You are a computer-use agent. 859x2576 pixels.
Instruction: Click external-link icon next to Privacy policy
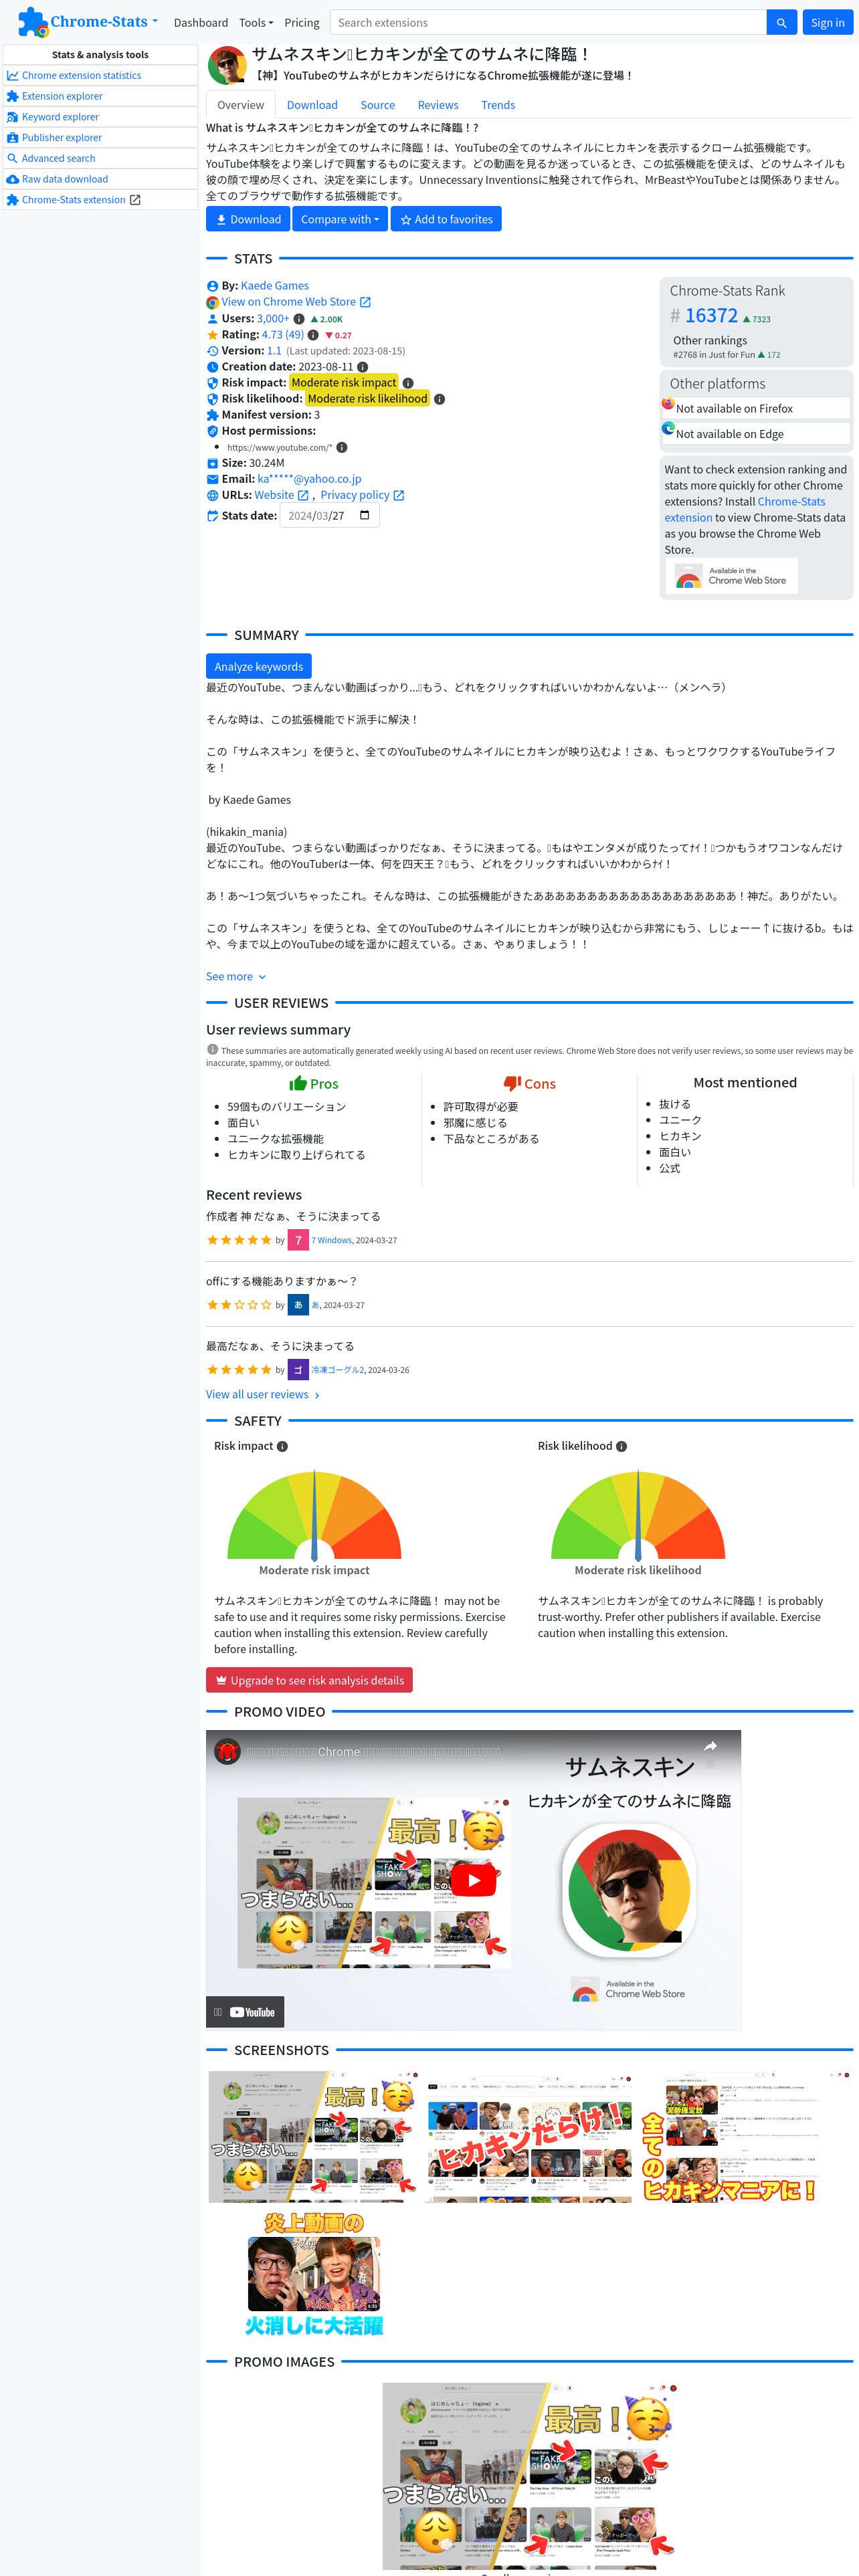point(399,495)
